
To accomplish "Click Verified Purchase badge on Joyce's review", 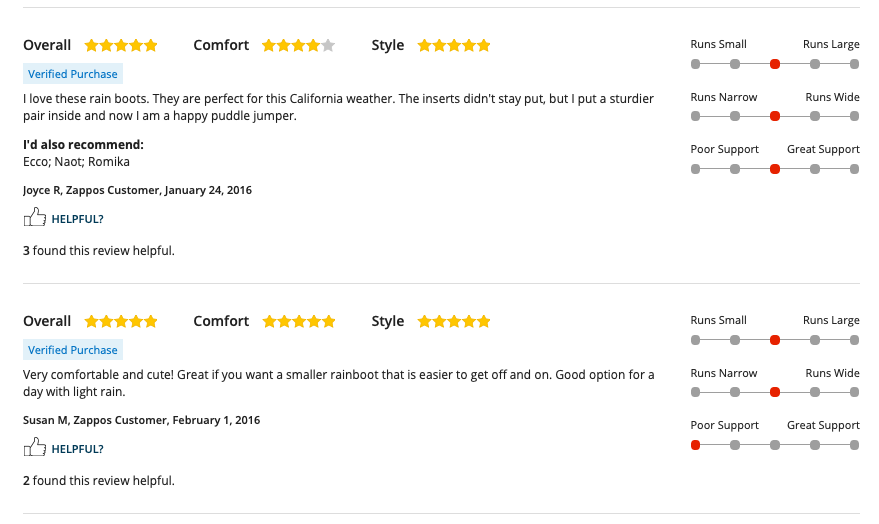I will point(73,74).
